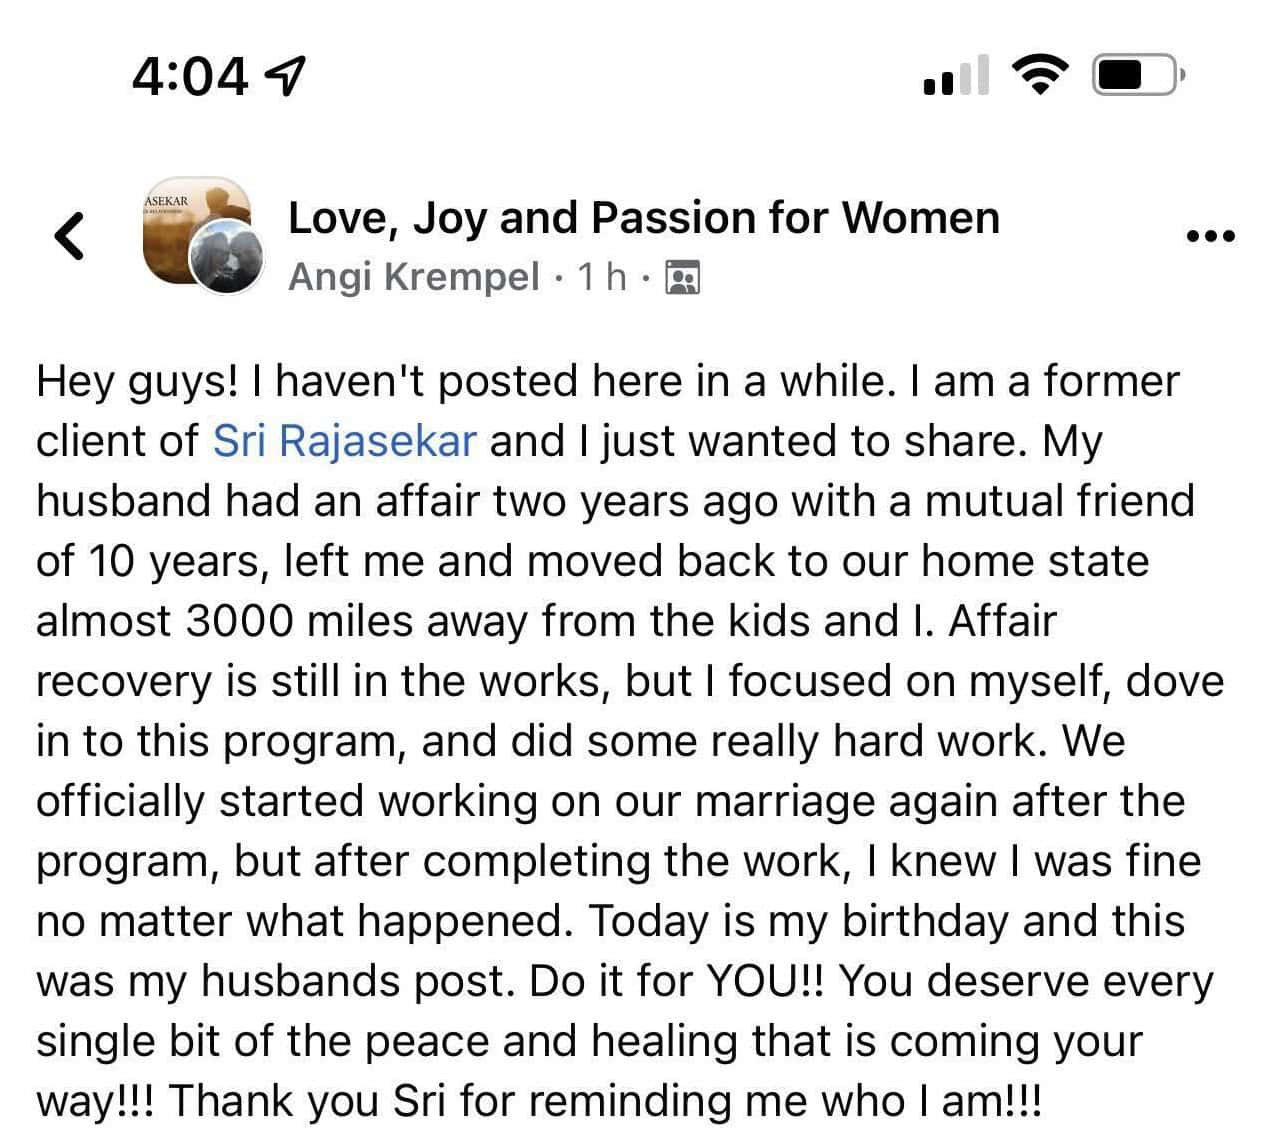Tap the 1 h post timestamp
The width and height of the screenshot is (1283, 1136).
coord(602,277)
